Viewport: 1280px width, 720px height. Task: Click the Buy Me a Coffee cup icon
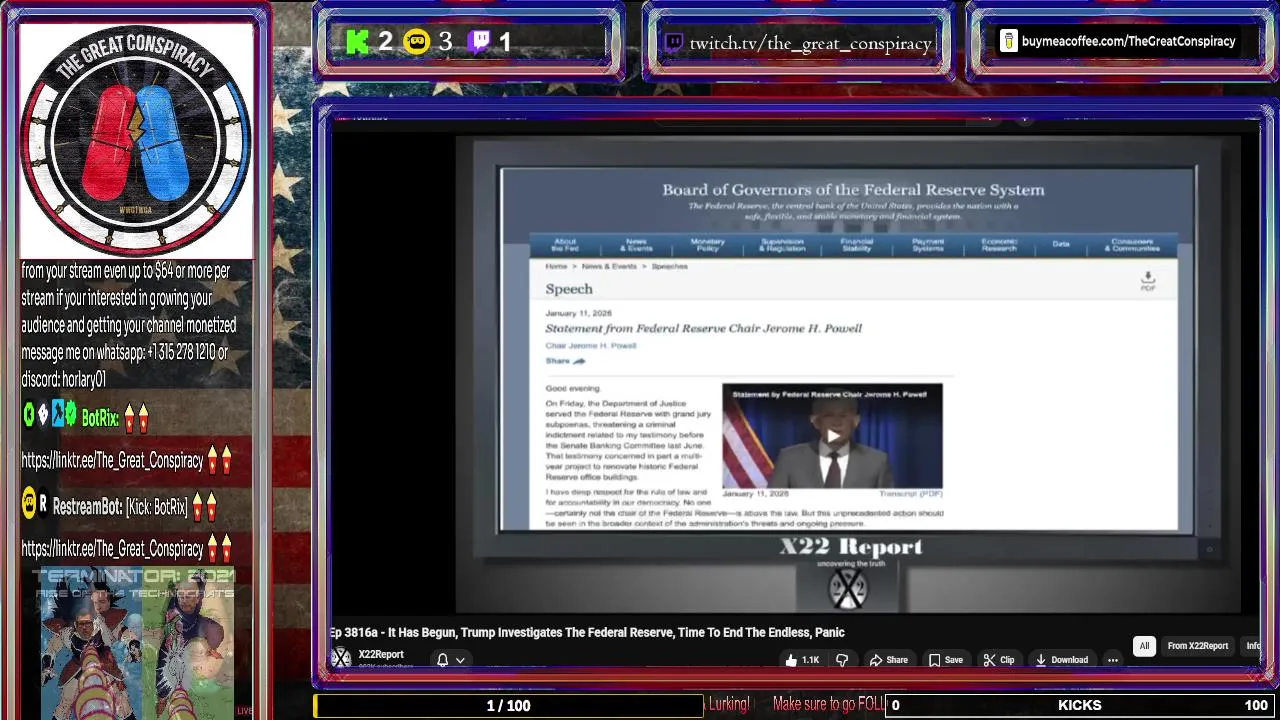click(1009, 41)
